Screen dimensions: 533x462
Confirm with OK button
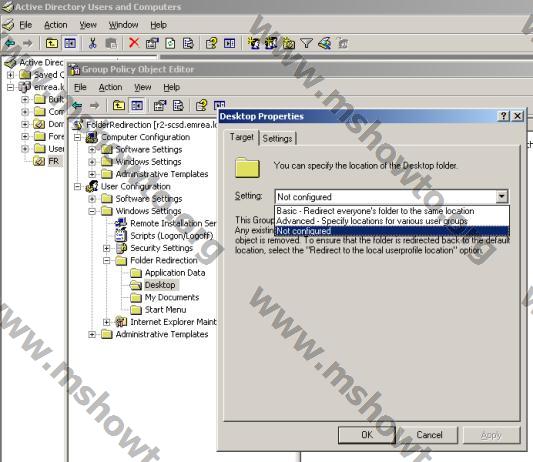[x=367, y=435]
